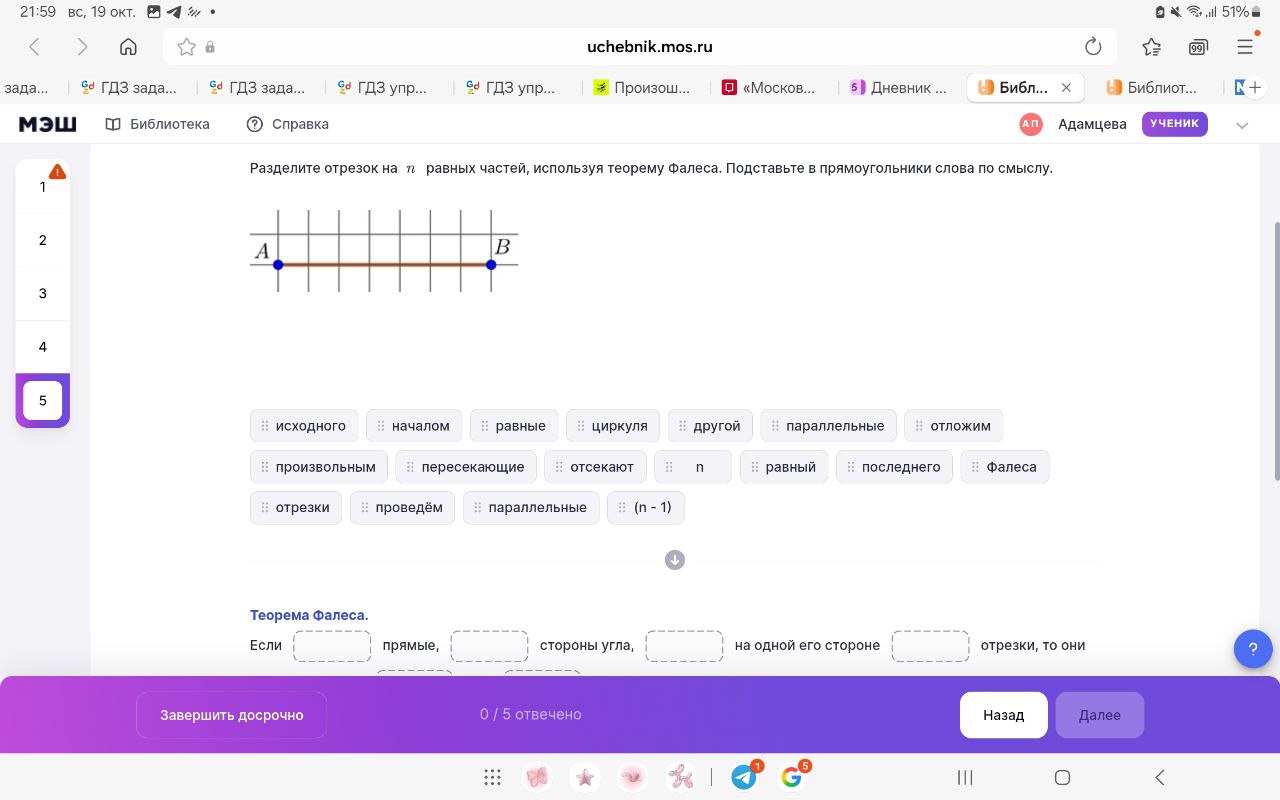Open Telegram from the dock
The height and width of the screenshot is (800, 1280).
[x=744, y=777]
